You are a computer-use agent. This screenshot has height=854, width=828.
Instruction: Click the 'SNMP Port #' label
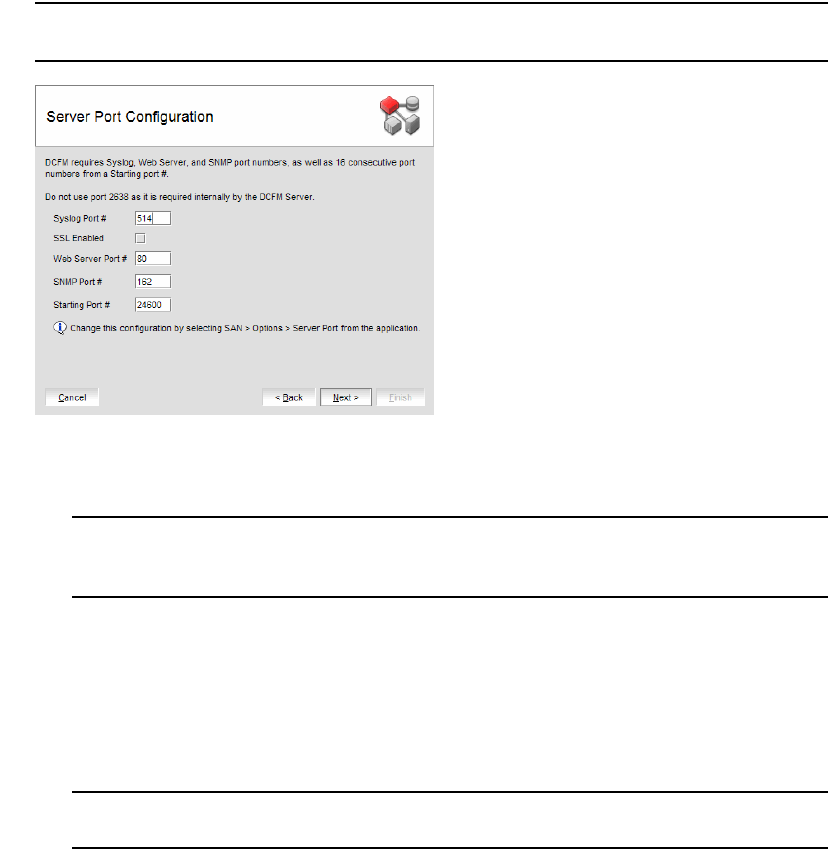pyautogui.click(x=77, y=282)
